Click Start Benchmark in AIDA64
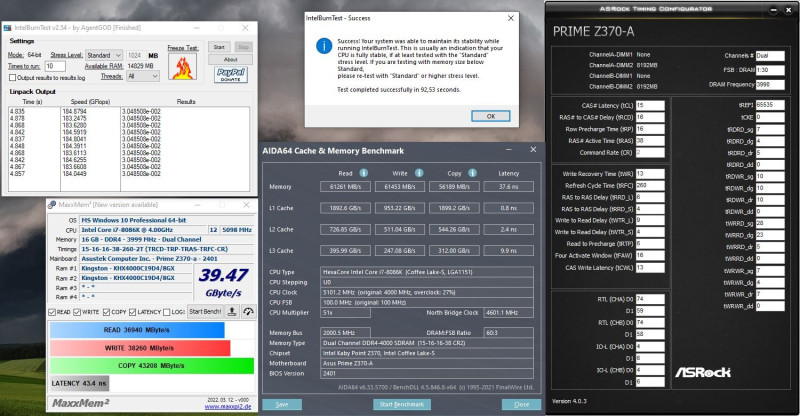The image size is (800, 416). pyautogui.click(x=402, y=404)
